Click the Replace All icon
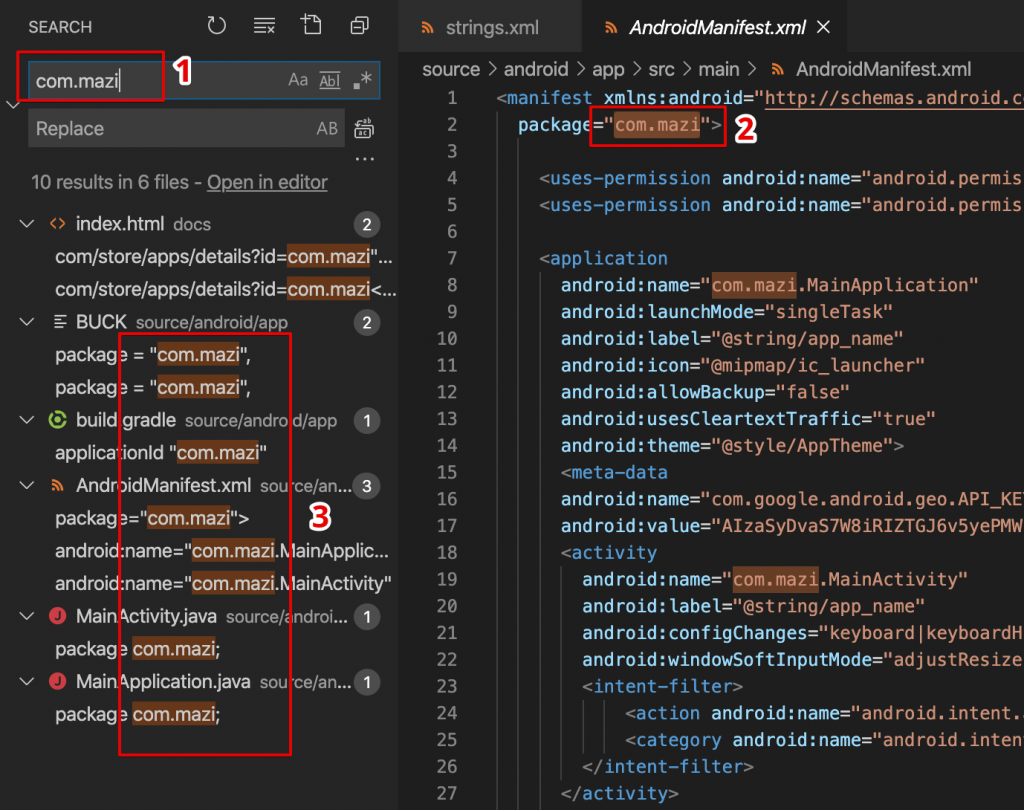The image size is (1024, 810). (365, 128)
